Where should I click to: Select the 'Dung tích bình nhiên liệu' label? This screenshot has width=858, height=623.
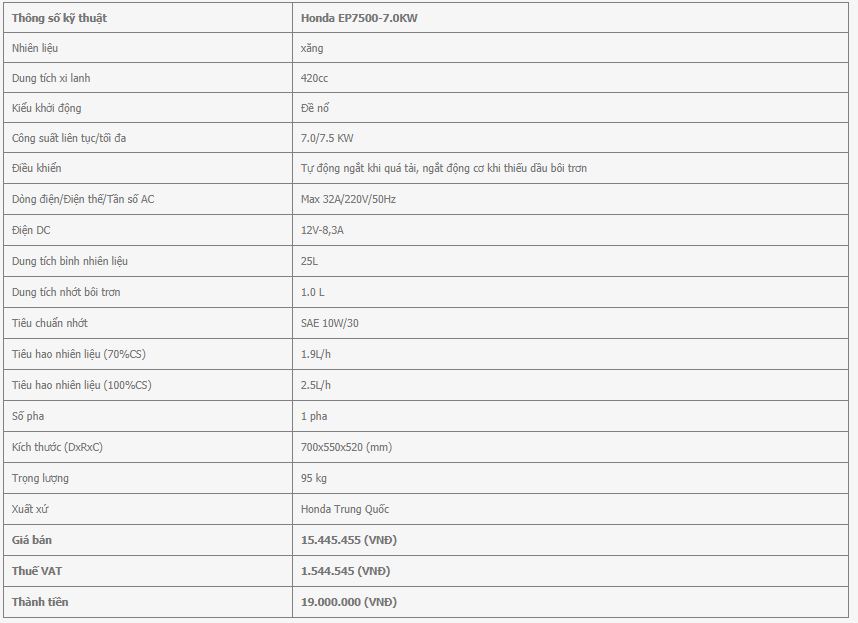pos(70,261)
